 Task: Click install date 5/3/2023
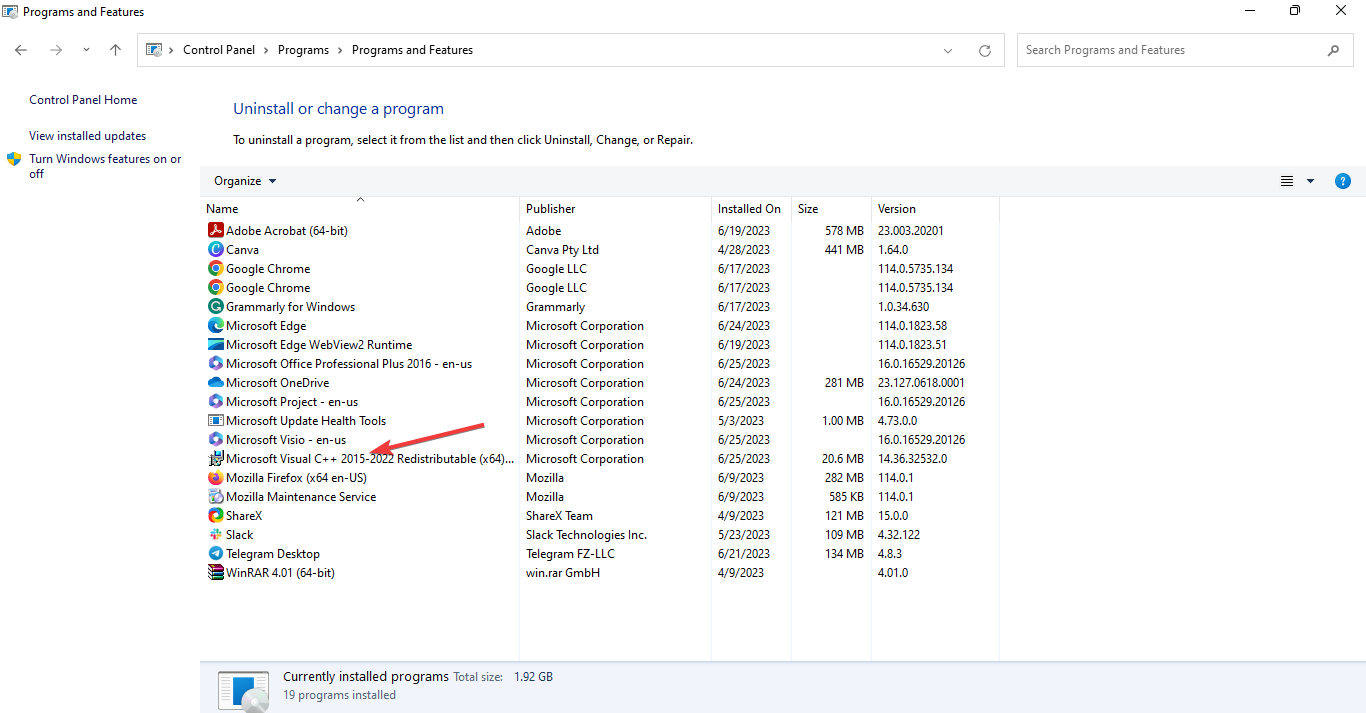pos(741,421)
